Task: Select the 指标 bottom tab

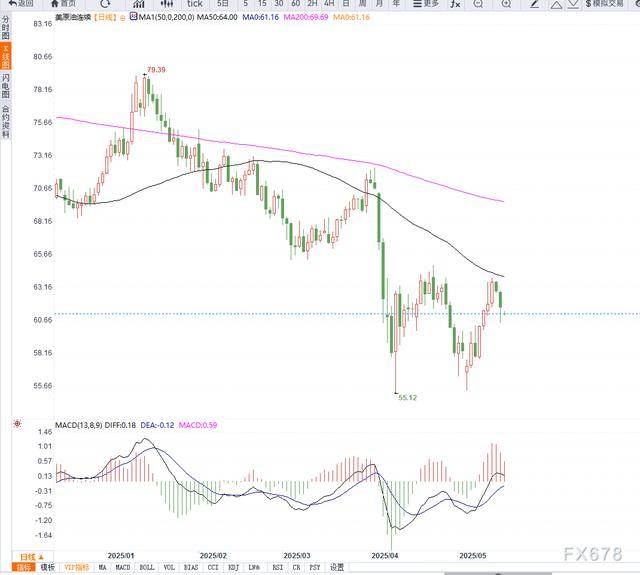Action: [23, 567]
